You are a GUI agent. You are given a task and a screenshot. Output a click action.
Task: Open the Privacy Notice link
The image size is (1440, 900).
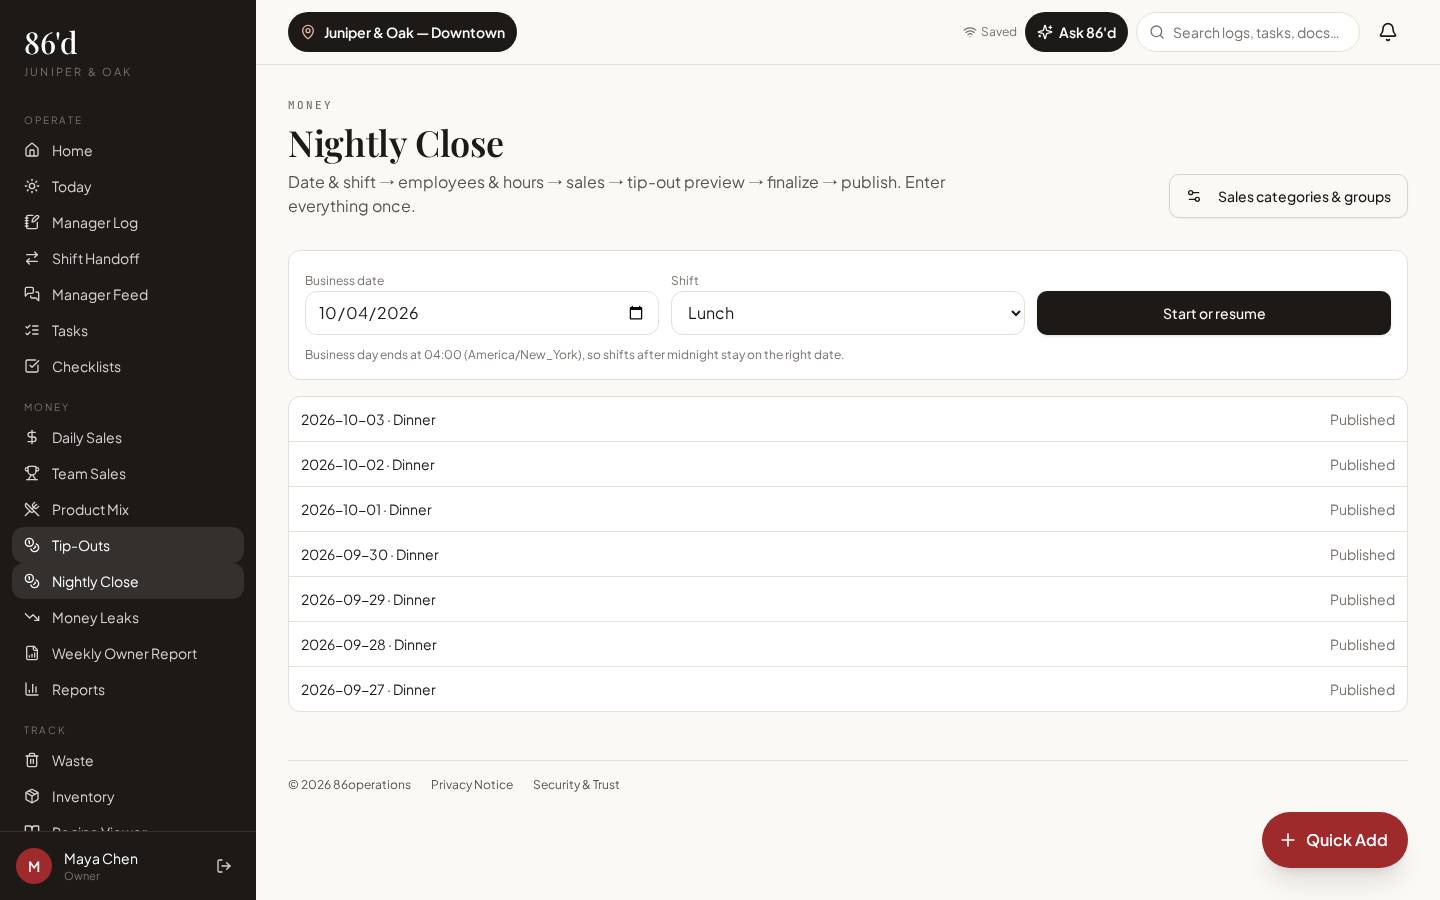tap(472, 785)
